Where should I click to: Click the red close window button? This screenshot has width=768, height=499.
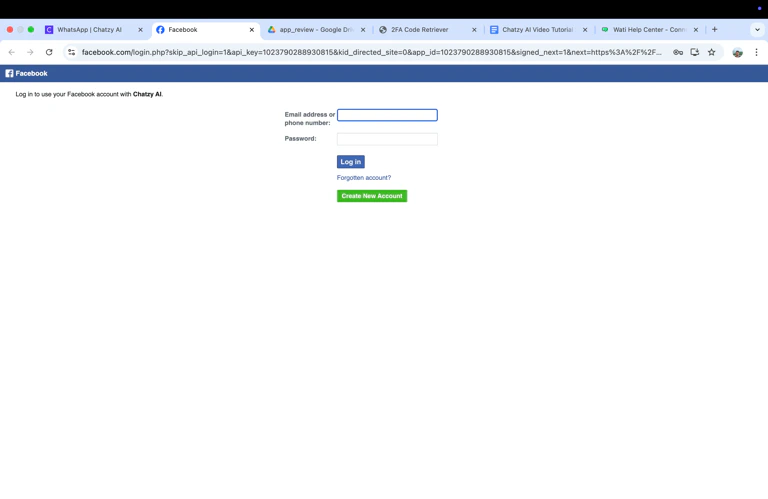pyautogui.click(x=10, y=30)
